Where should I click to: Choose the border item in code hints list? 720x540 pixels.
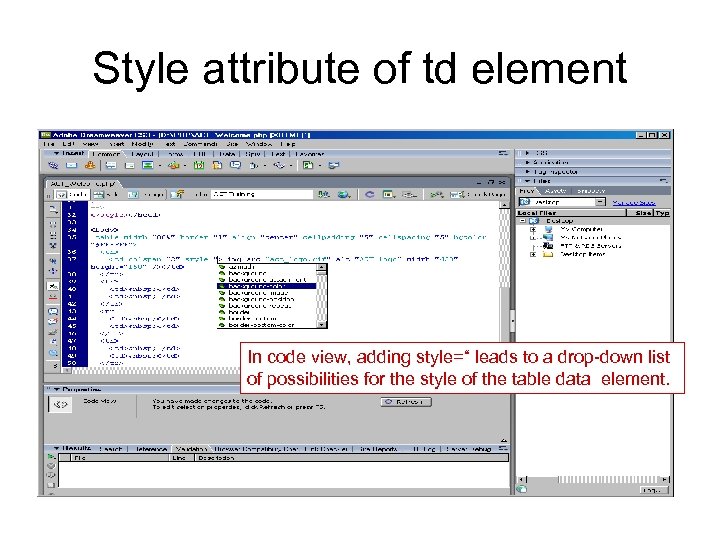click(267, 312)
